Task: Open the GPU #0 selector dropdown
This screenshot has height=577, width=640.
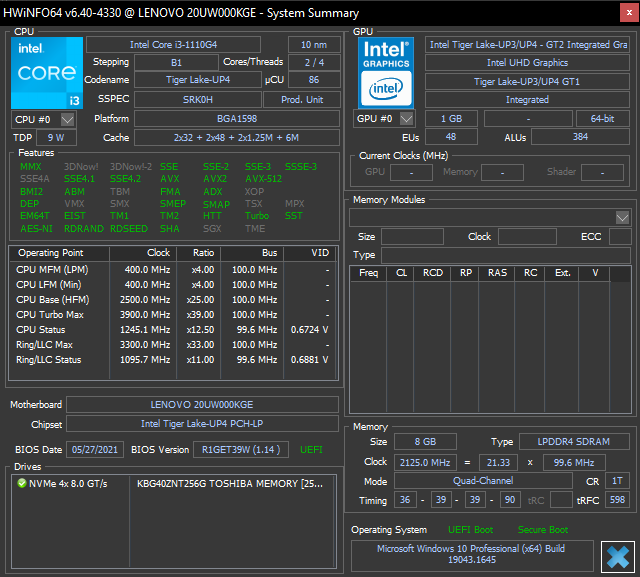Action: coord(408,119)
